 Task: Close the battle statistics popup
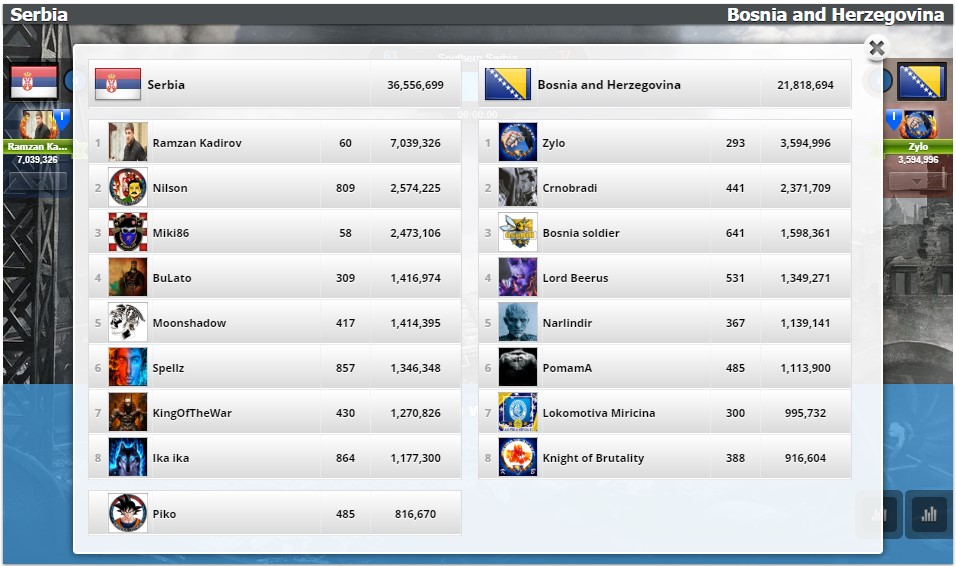click(876, 48)
